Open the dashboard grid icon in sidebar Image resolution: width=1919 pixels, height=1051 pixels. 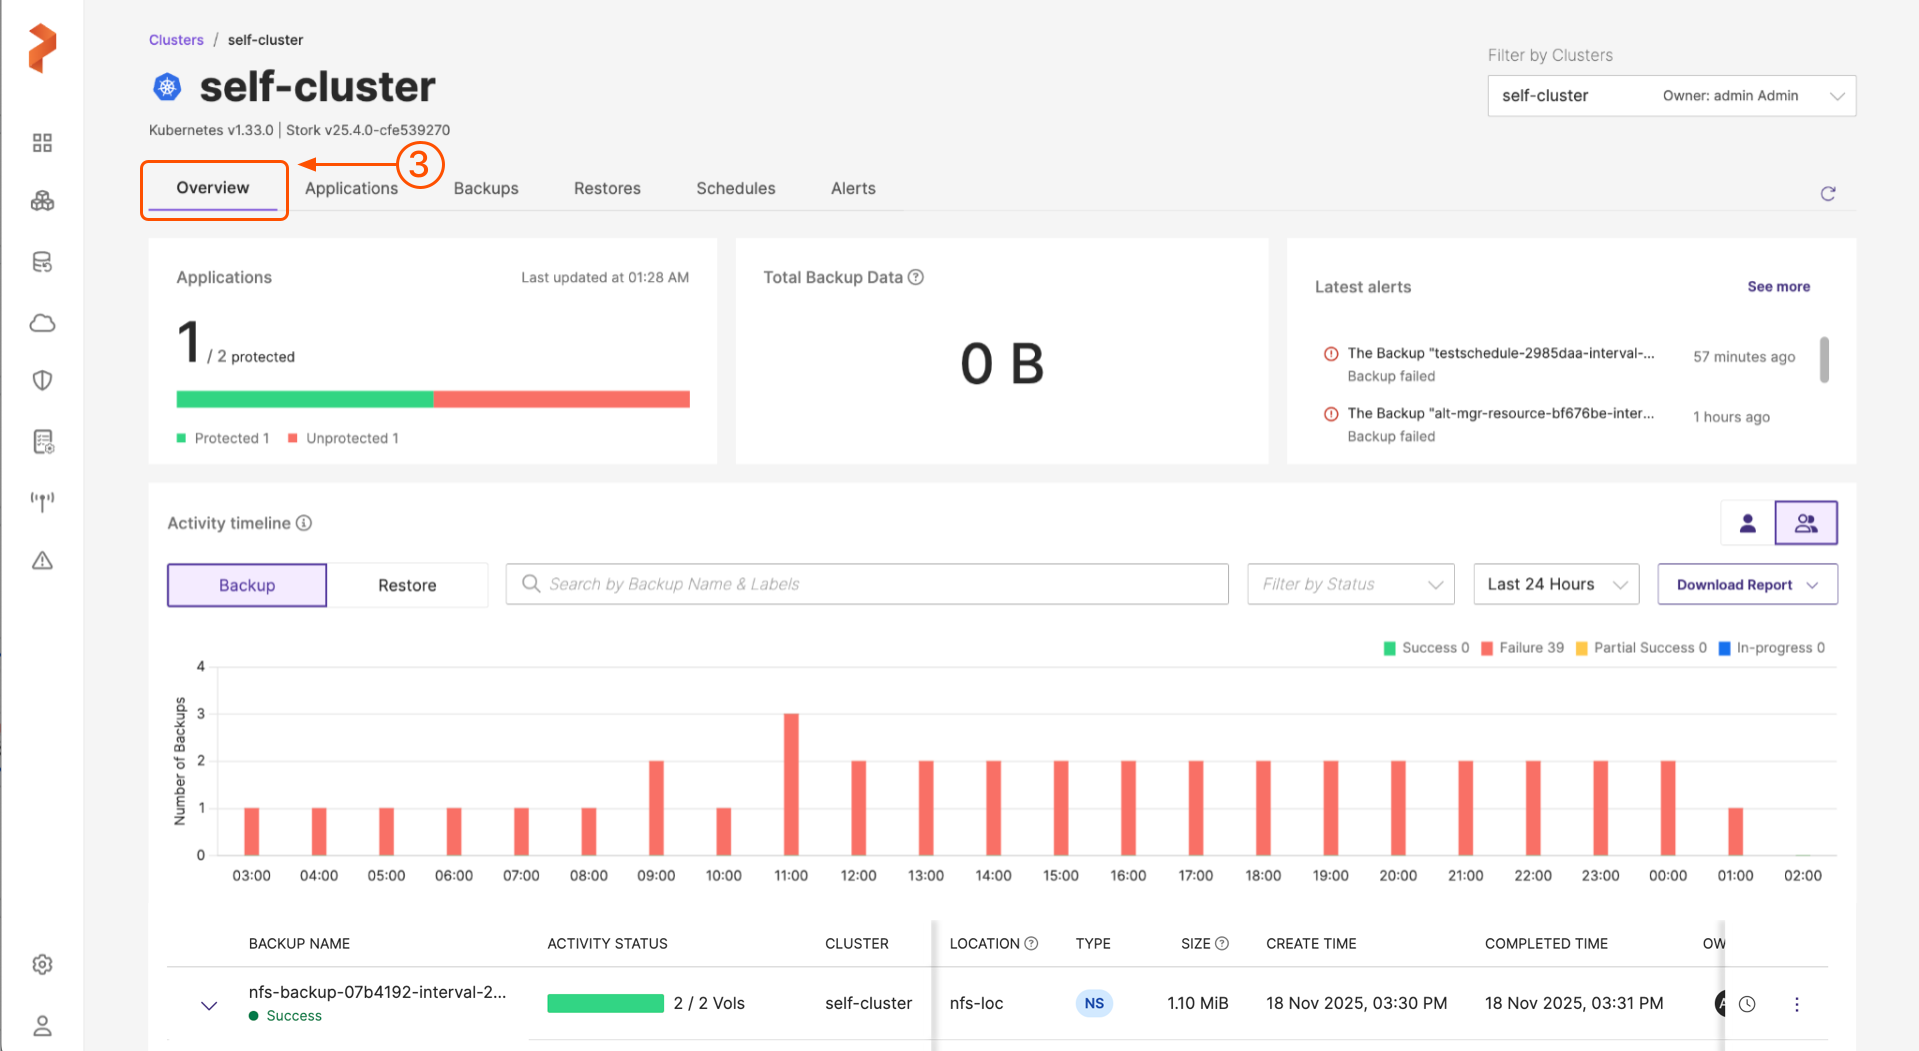(x=42, y=143)
